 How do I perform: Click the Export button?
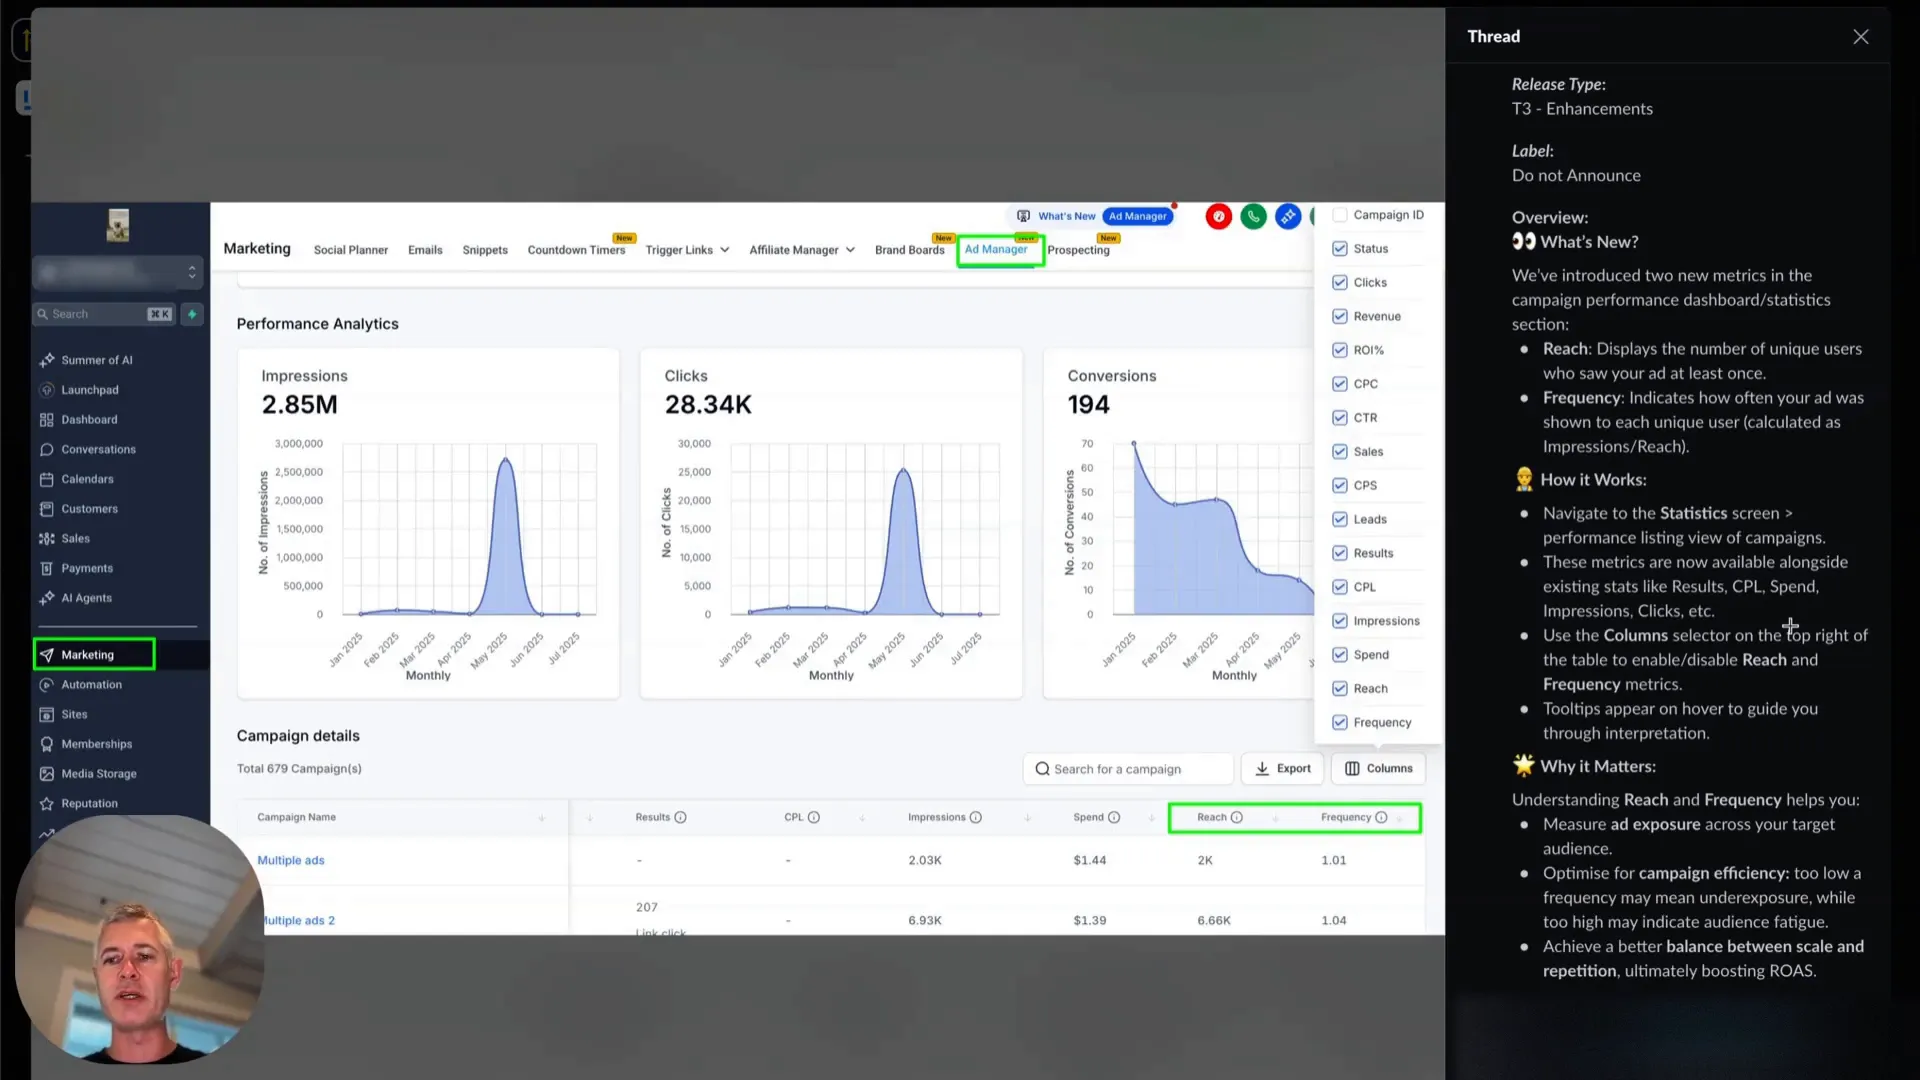(1283, 769)
